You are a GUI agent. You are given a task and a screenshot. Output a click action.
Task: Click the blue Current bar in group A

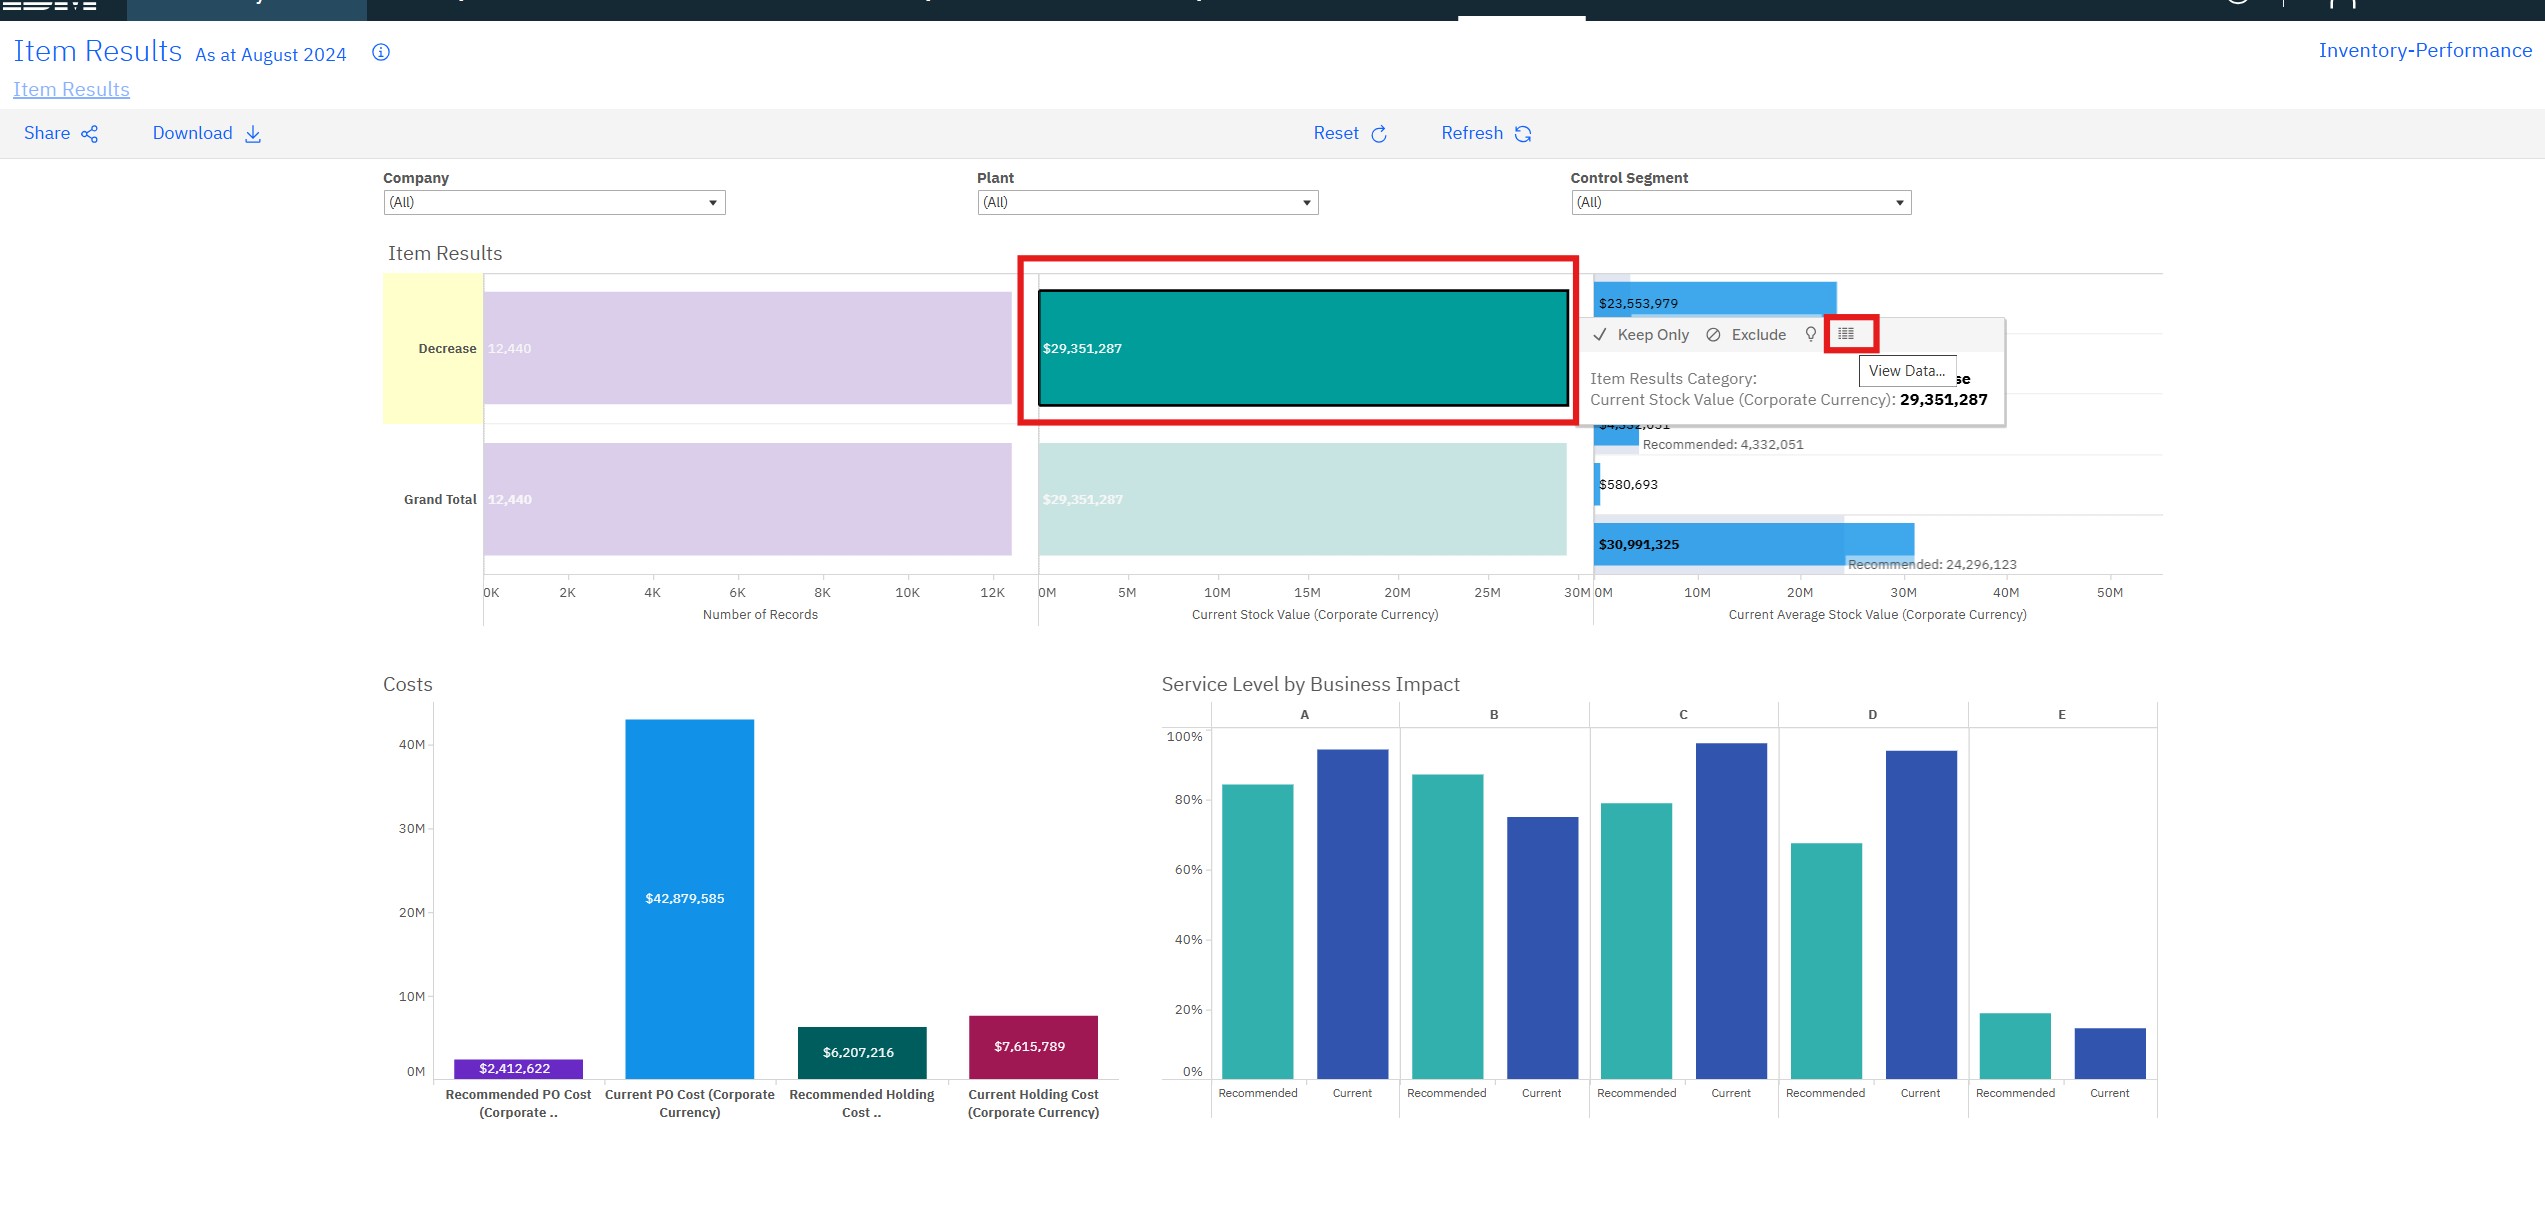[1353, 914]
